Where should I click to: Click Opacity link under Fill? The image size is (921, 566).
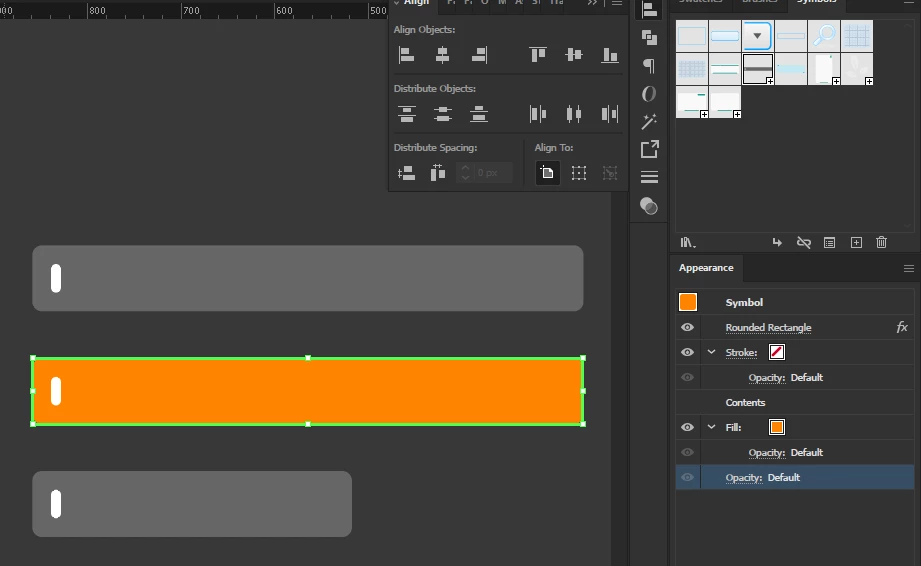[x=767, y=453]
